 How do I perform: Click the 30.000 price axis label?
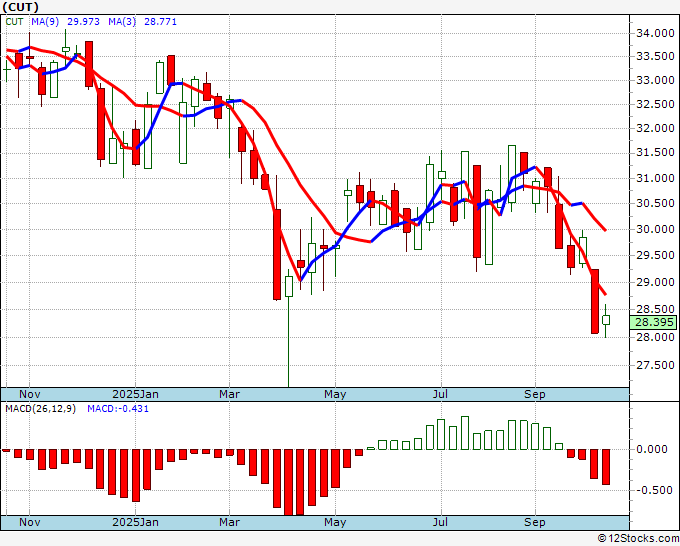click(655, 229)
